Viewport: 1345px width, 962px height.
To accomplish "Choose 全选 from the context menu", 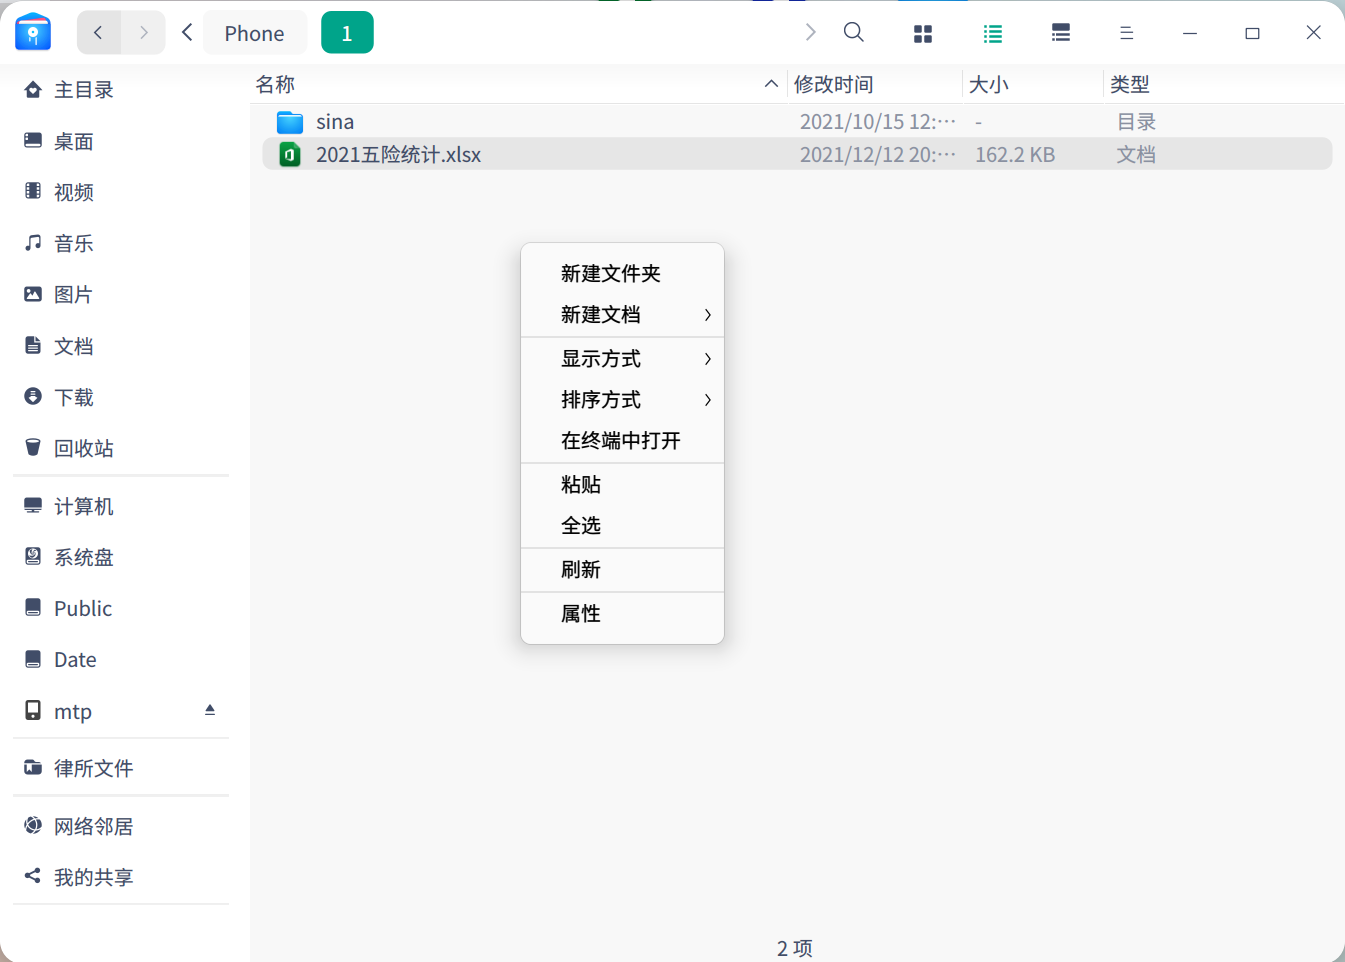I will pos(622,526).
